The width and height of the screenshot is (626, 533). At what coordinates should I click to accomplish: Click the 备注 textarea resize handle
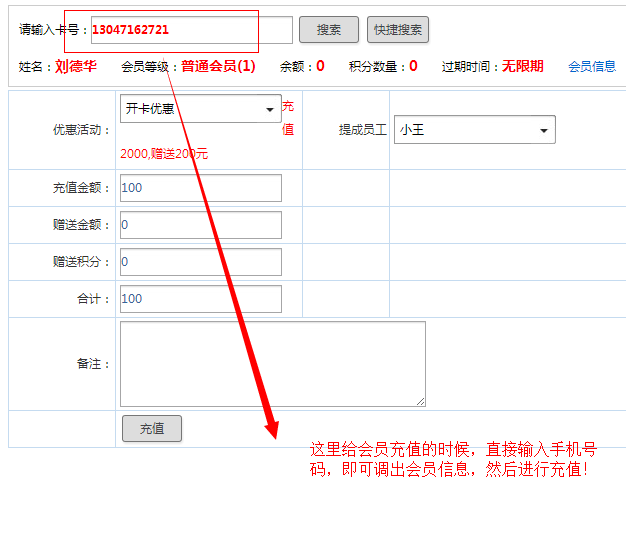pos(421,402)
